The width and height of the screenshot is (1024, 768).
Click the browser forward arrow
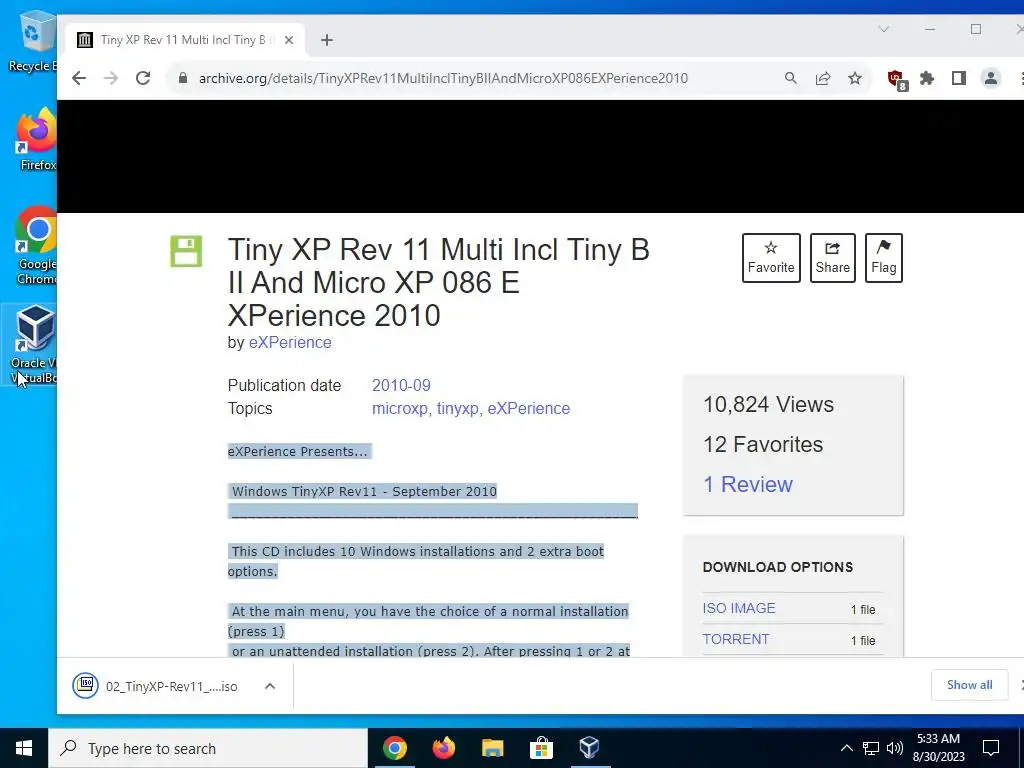[111, 78]
